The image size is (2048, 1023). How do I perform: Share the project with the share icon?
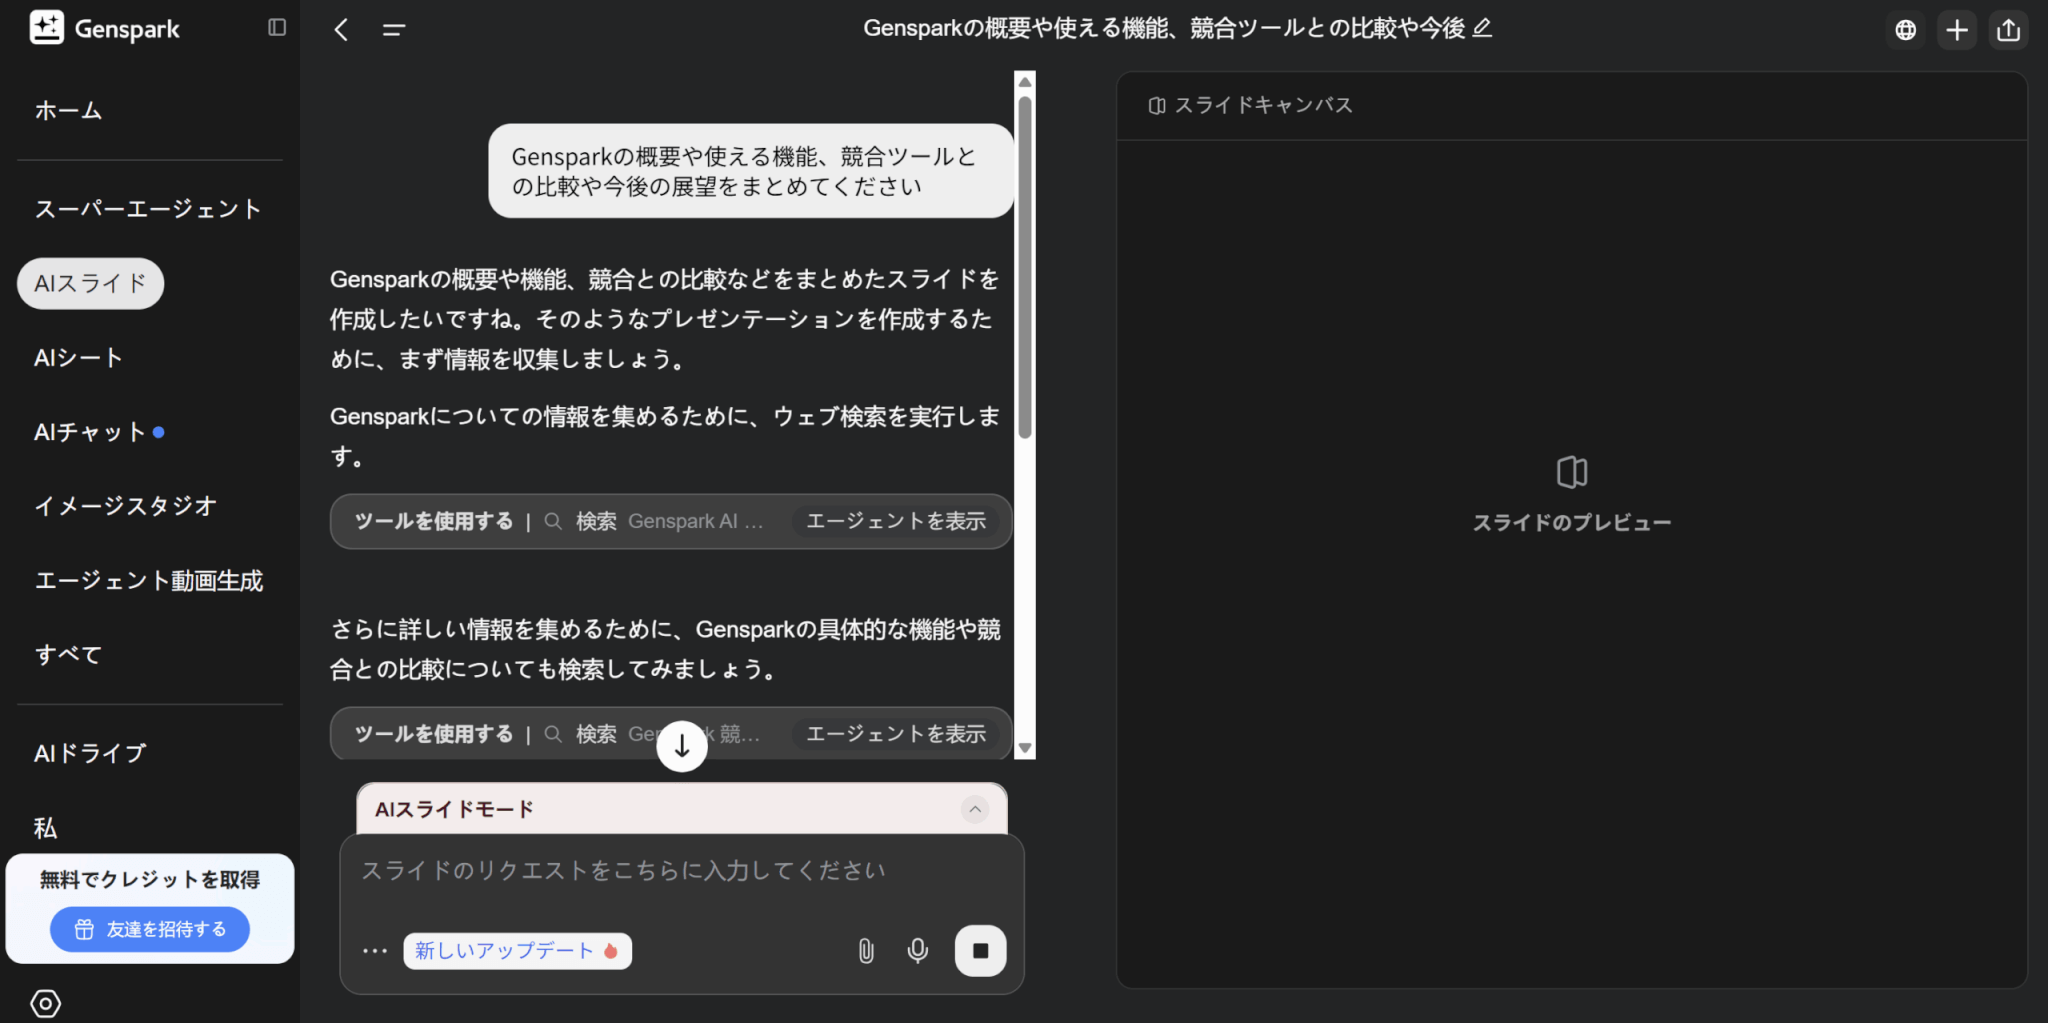click(2009, 30)
